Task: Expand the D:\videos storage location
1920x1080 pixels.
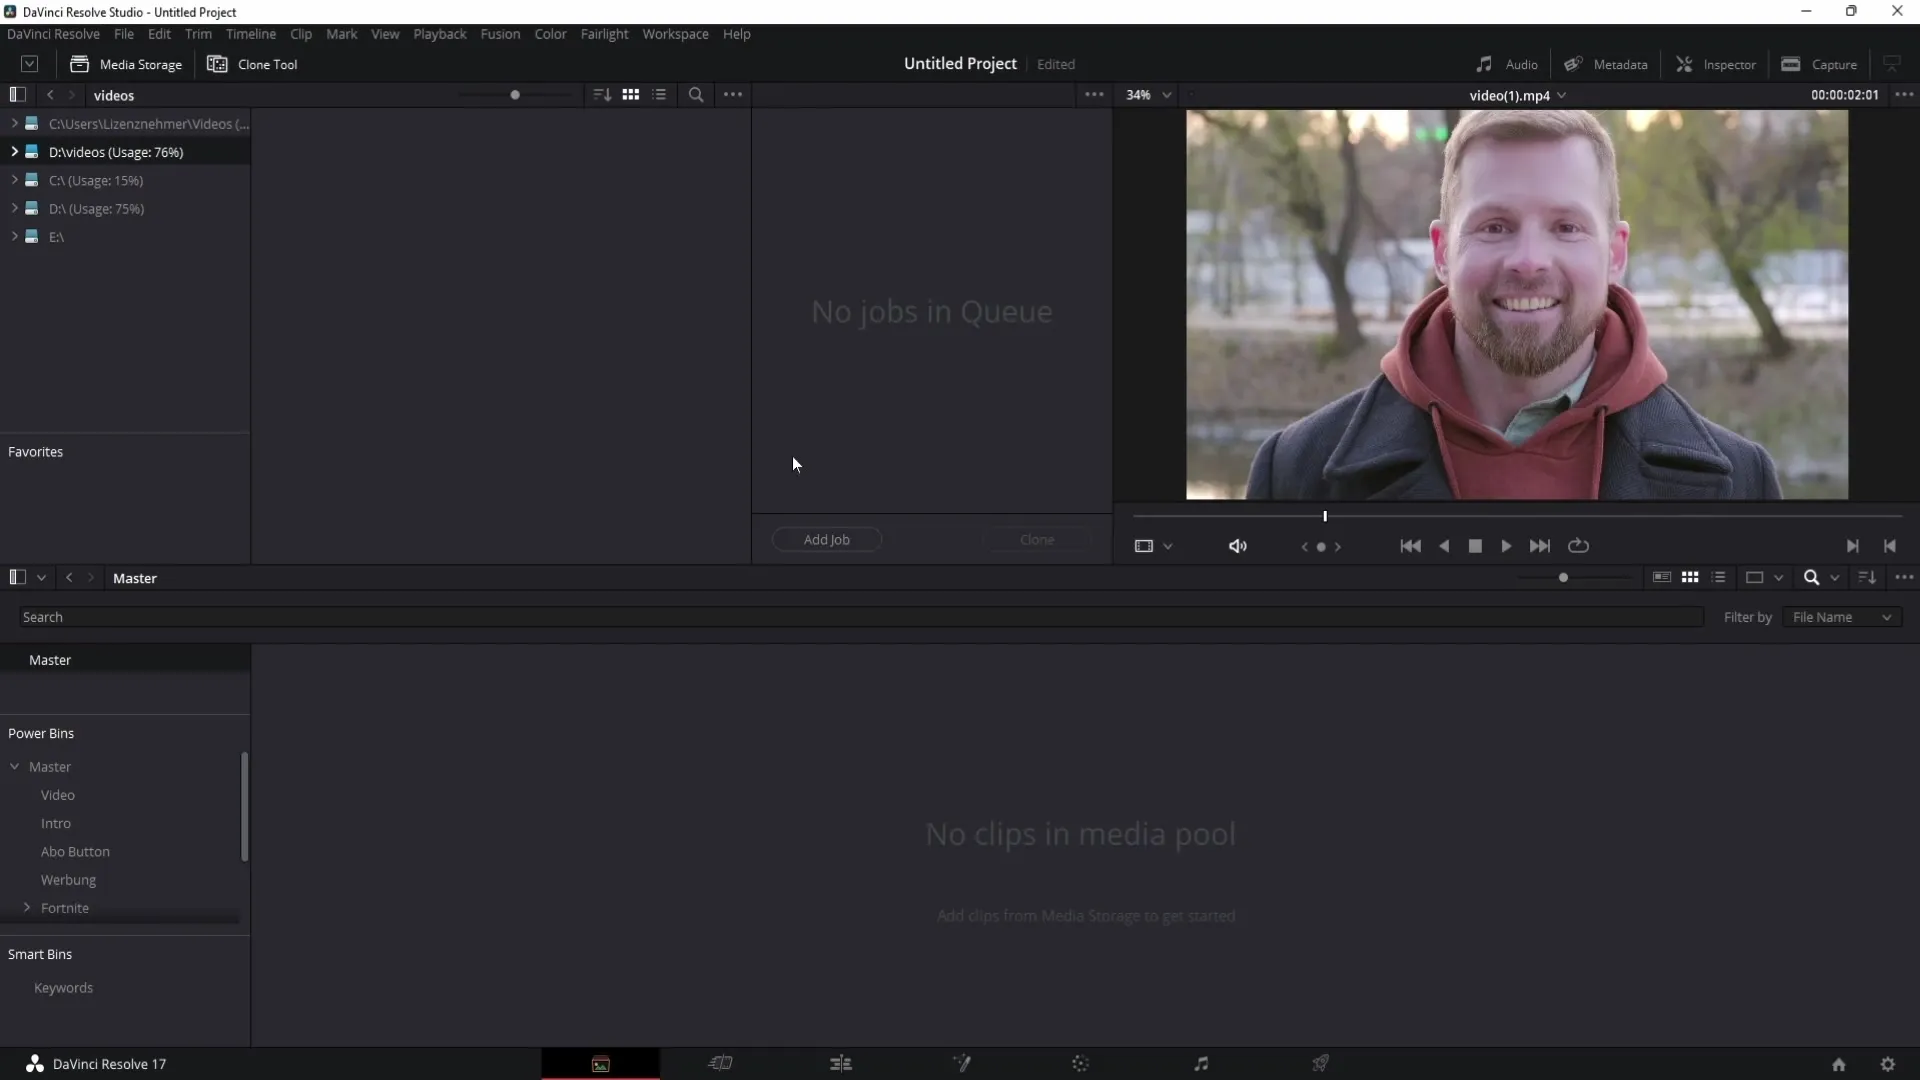Action: tap(13, 150)
